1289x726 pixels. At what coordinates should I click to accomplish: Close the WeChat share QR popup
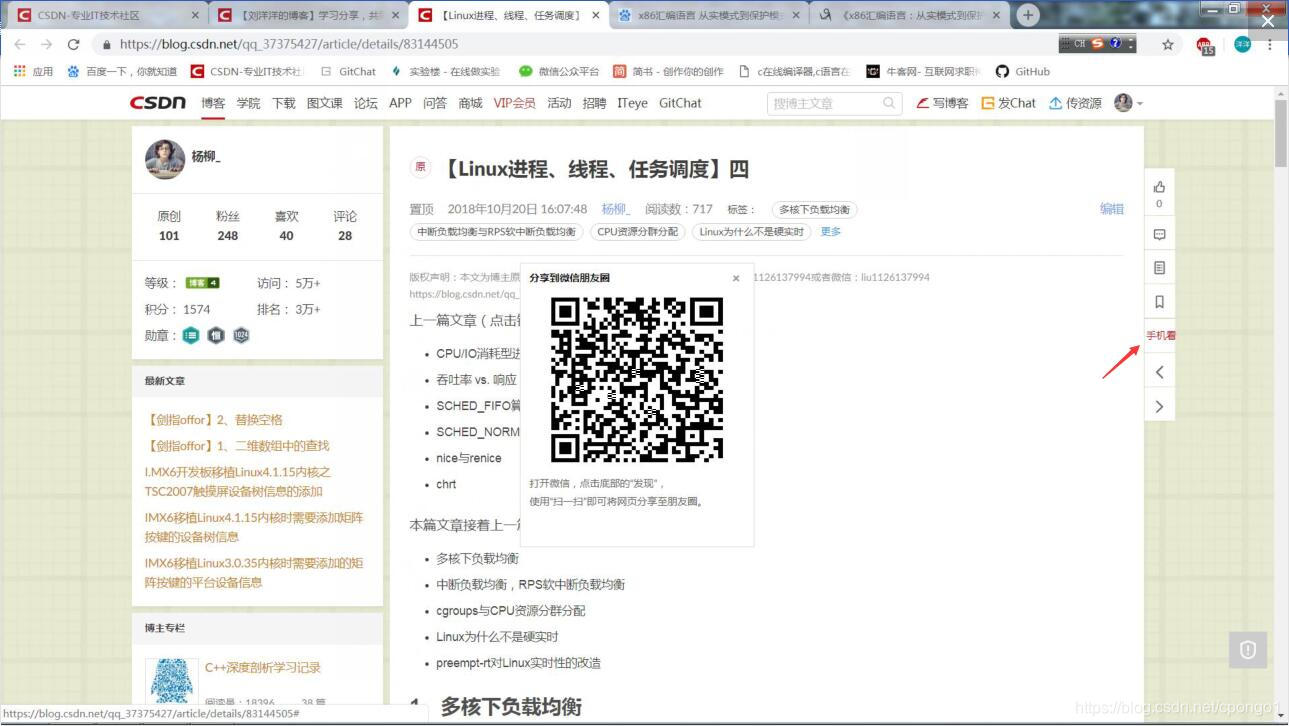coord(736,279)
